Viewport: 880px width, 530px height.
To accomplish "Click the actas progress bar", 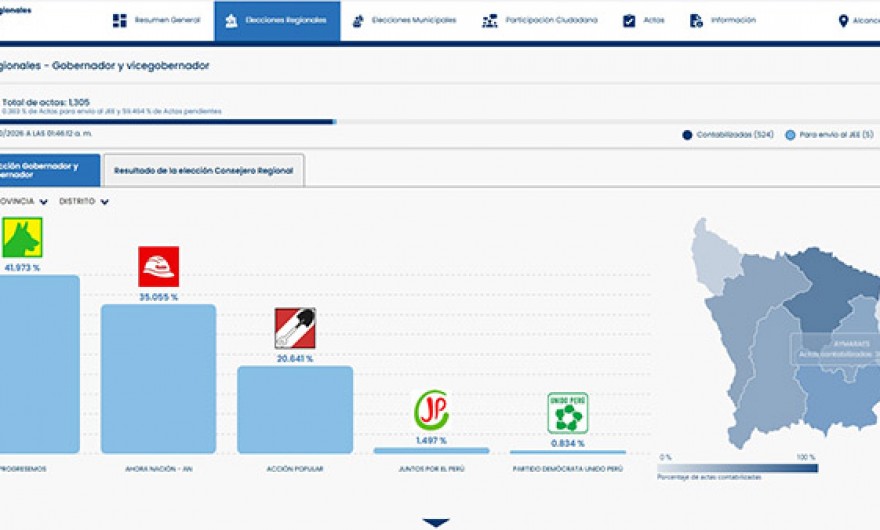I will pyautogui.click(x=440, y=121).
